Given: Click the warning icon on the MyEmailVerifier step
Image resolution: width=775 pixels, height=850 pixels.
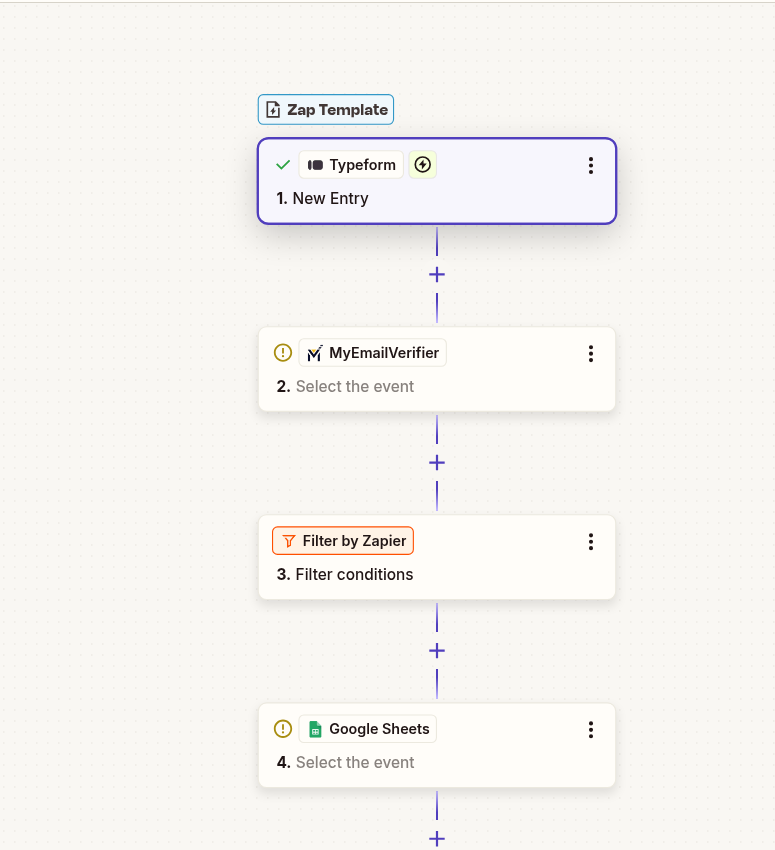Looking at the screenshot, I should coord(282,352).
